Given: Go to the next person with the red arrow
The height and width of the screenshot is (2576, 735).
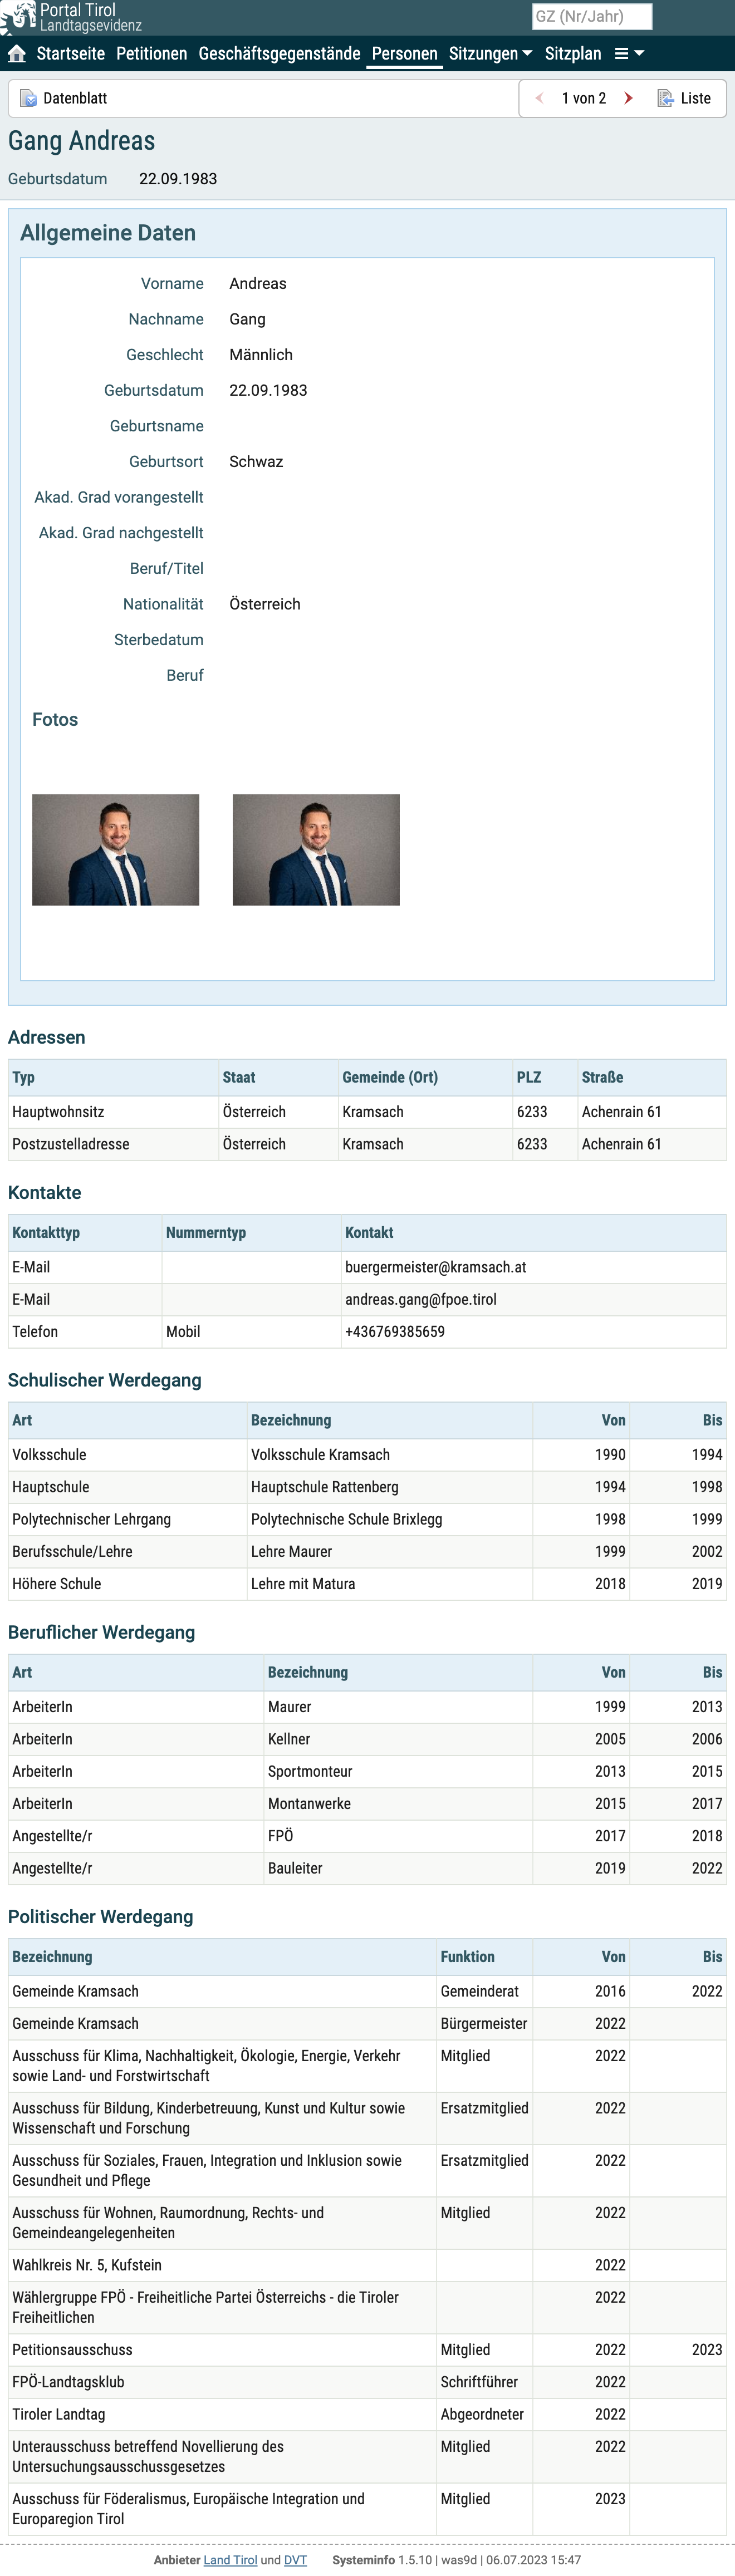Looking at the screenshot, I should coord(628,98).
